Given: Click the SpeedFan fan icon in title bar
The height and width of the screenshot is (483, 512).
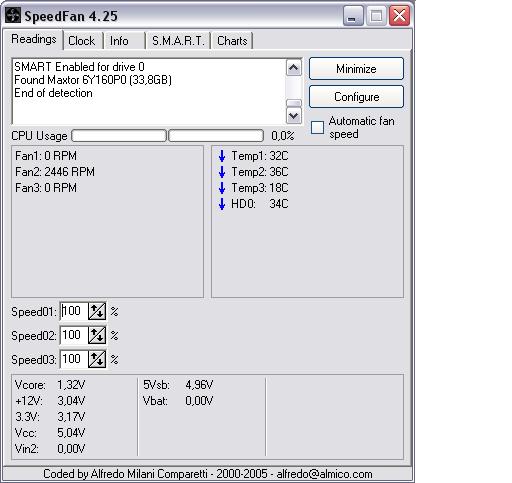Looking at the screenshot, I should point(13,15).
